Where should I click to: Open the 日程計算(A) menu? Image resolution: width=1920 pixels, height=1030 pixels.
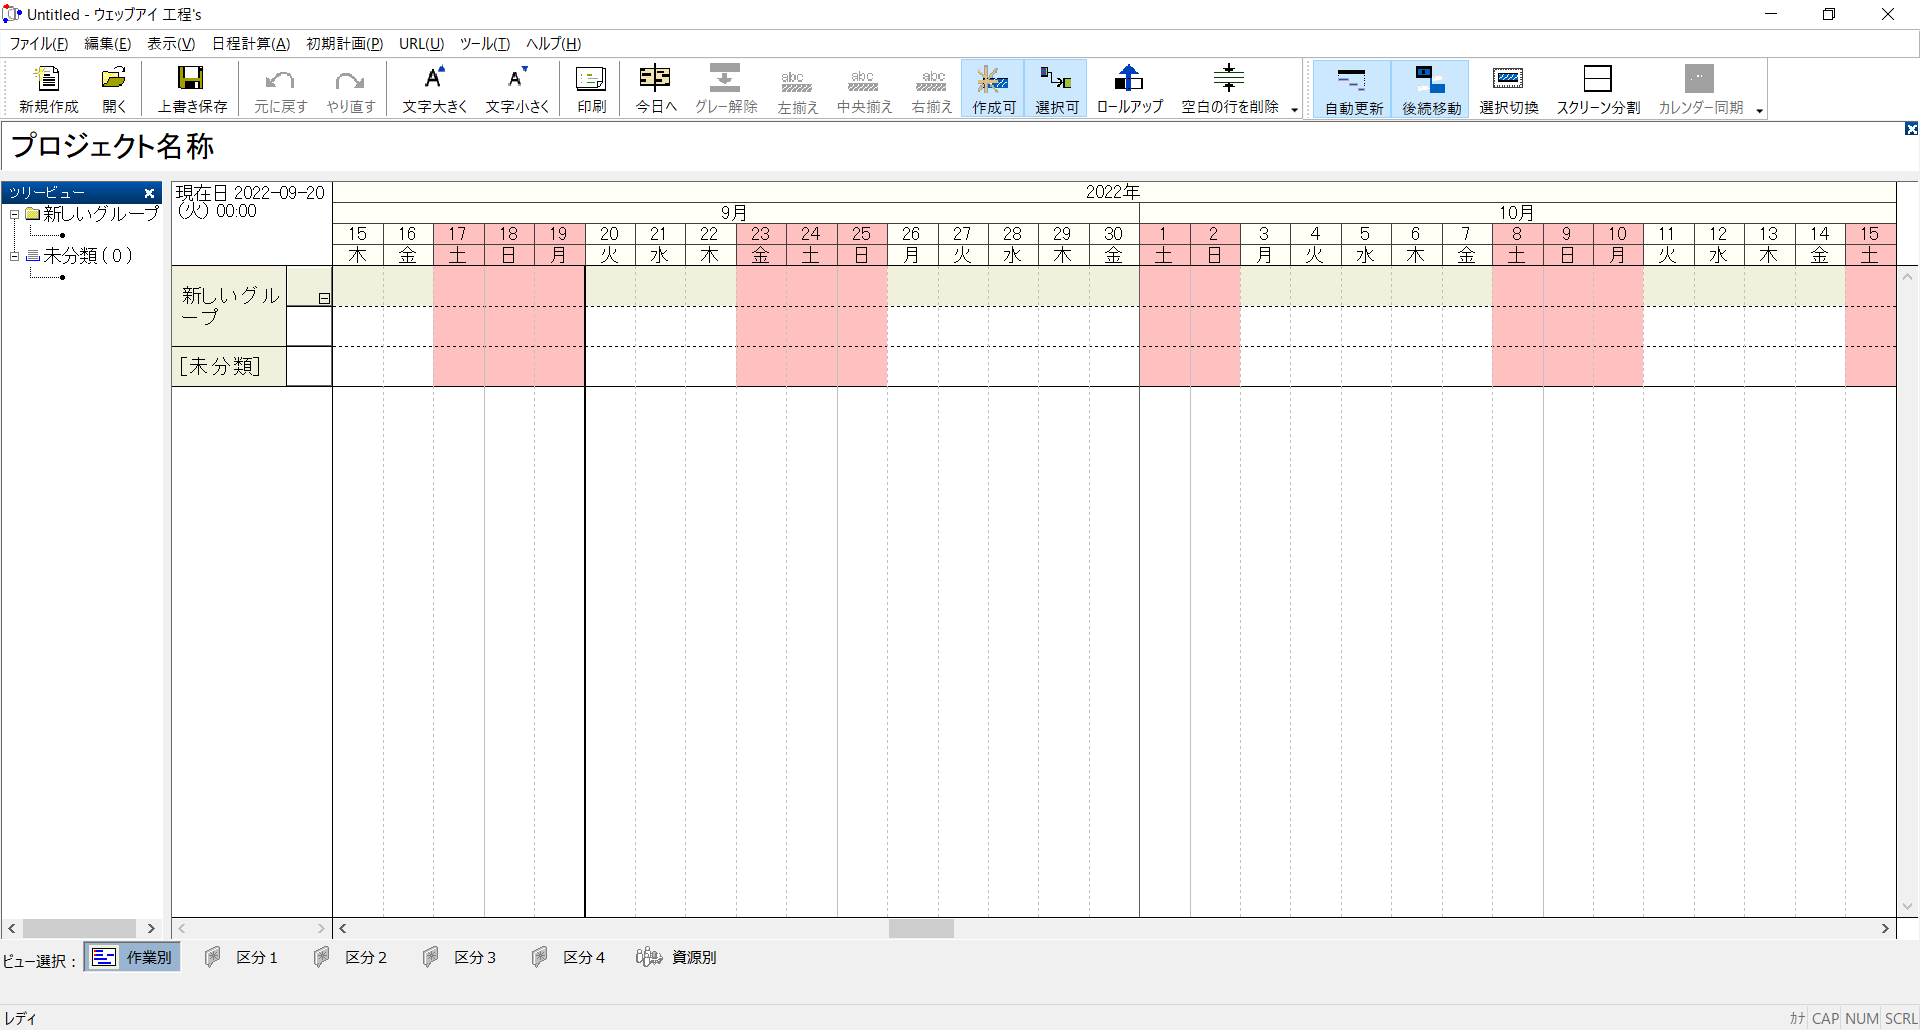(251, 44)
